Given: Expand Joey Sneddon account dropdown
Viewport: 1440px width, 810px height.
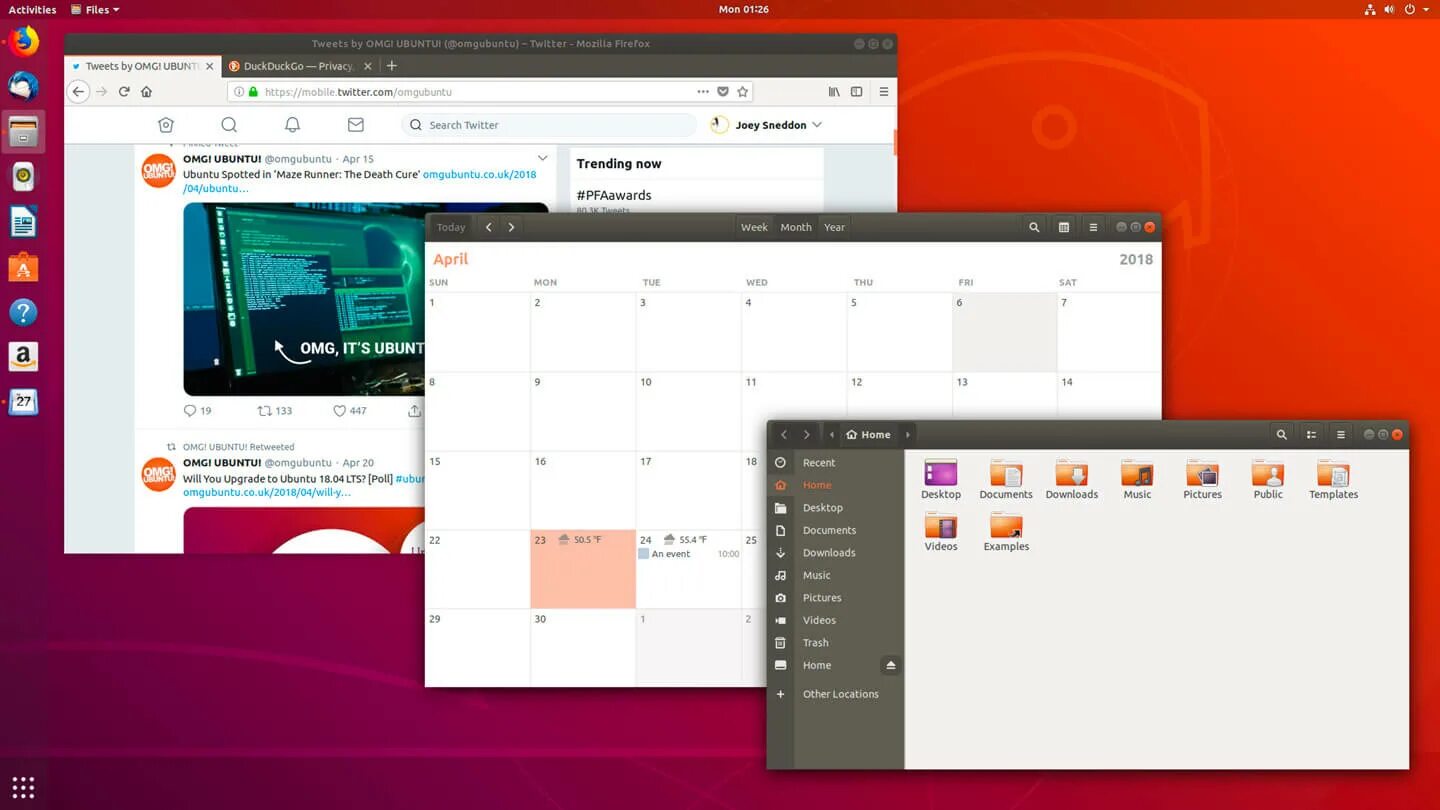Looking at the screenshot, I should [x=817, y=125].
